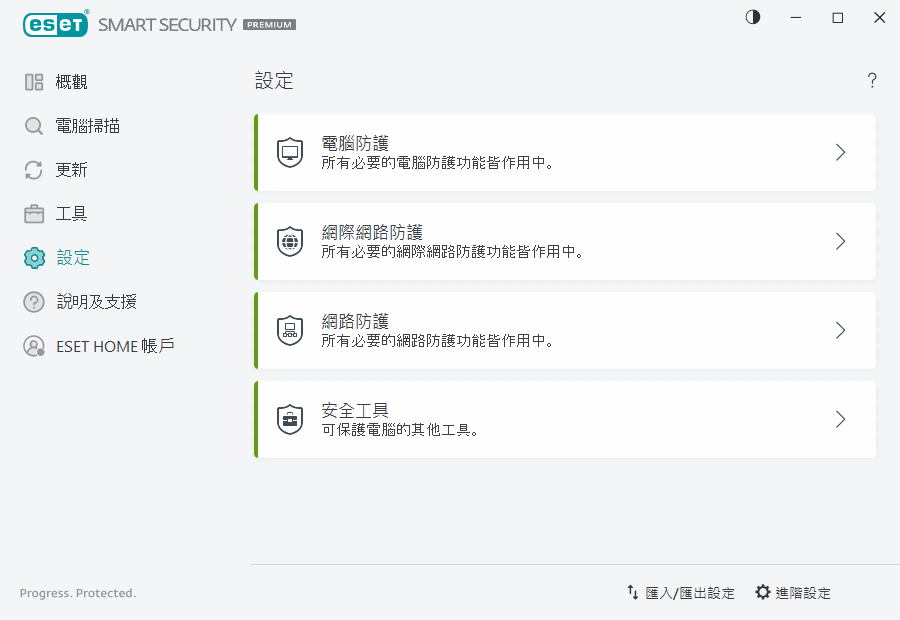Viewport: 900px width, 620px height.
Task: Toggle dark mode with the contrast icon
Action: pos(752,17)
